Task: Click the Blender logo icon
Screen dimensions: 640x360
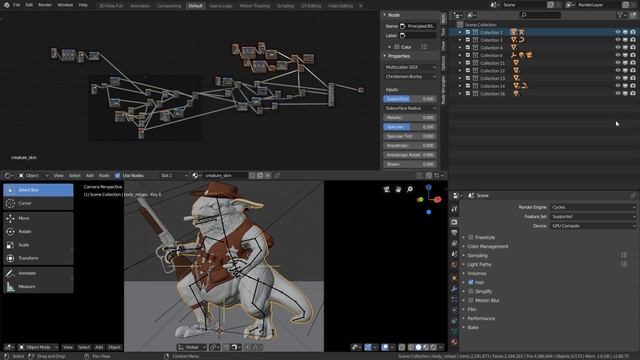Action: pos(7,5)
